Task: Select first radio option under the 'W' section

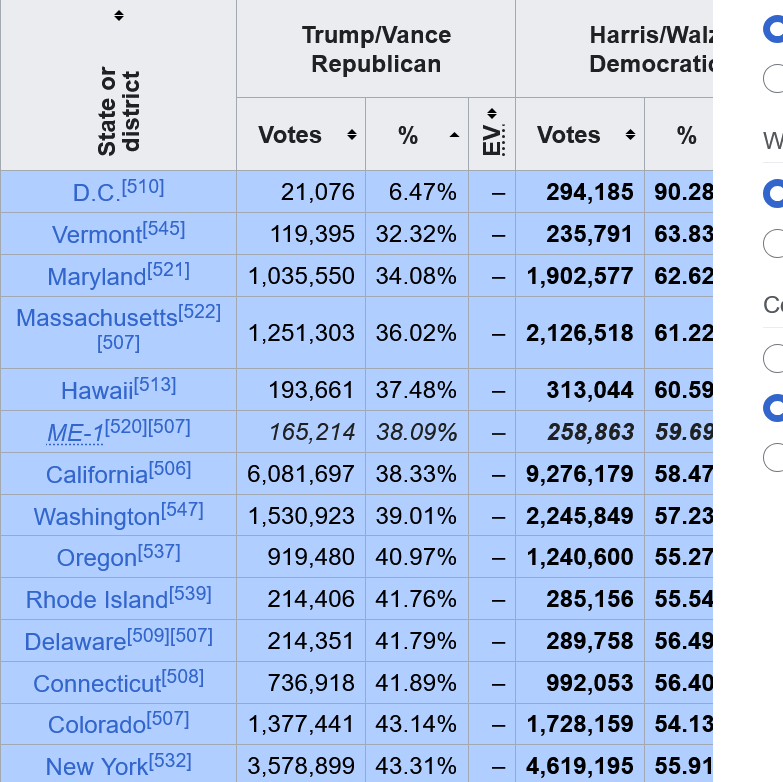Action: [774, 193]
